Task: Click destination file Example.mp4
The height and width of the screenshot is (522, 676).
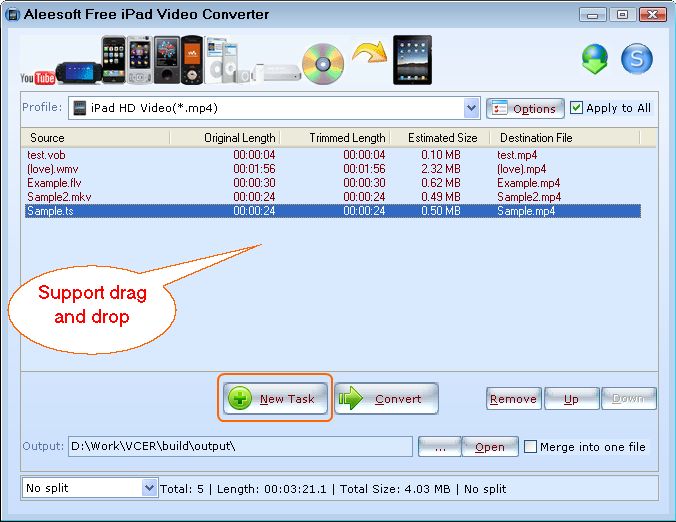Action: (529, 183)
